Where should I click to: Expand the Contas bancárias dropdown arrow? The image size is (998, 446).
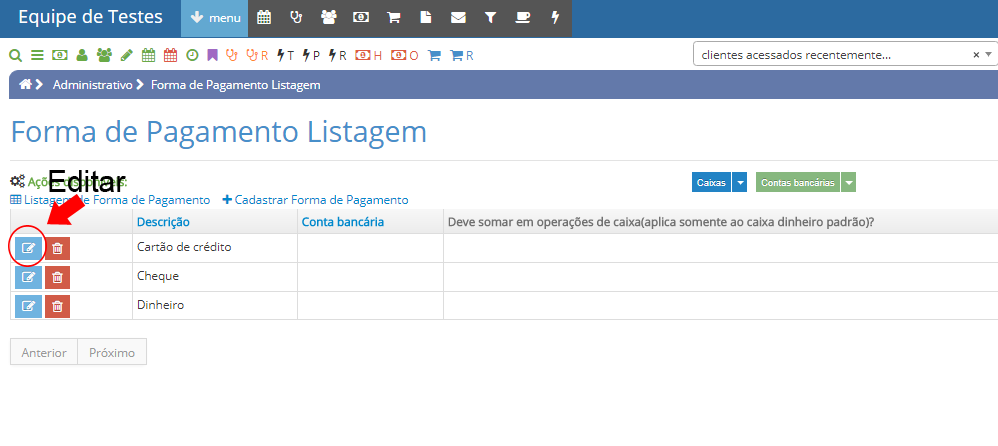tap(849, 183)
